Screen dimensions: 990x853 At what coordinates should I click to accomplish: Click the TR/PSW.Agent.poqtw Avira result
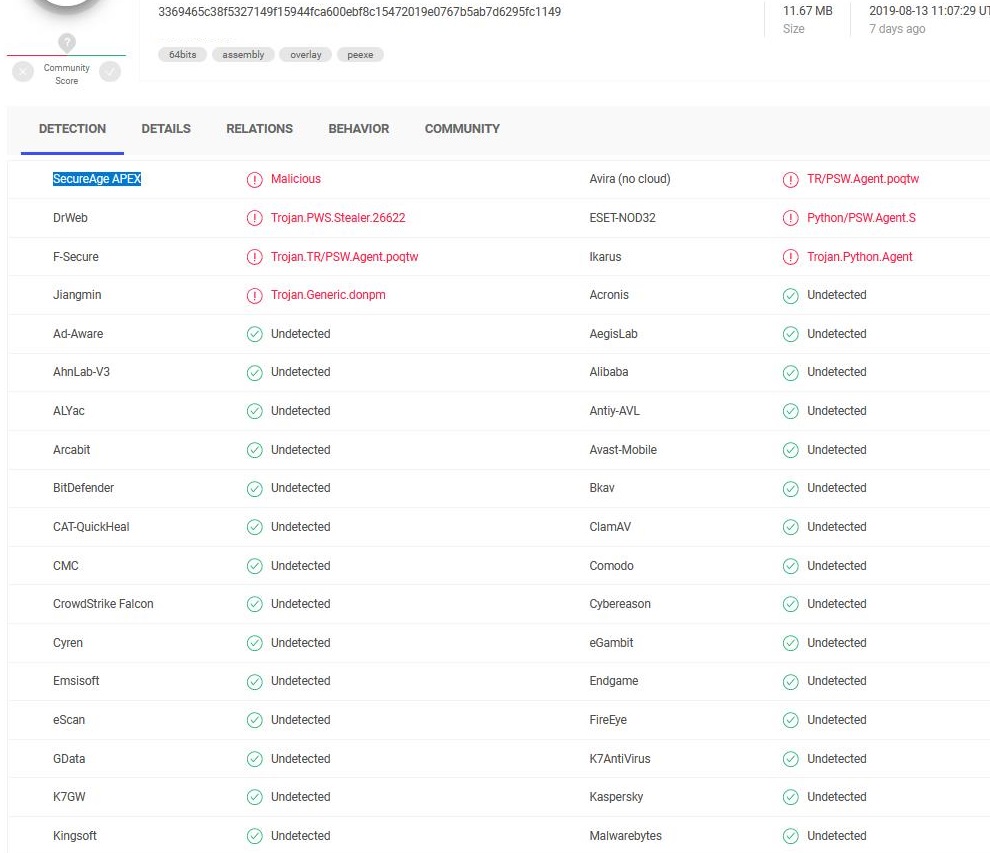[862, 179]
